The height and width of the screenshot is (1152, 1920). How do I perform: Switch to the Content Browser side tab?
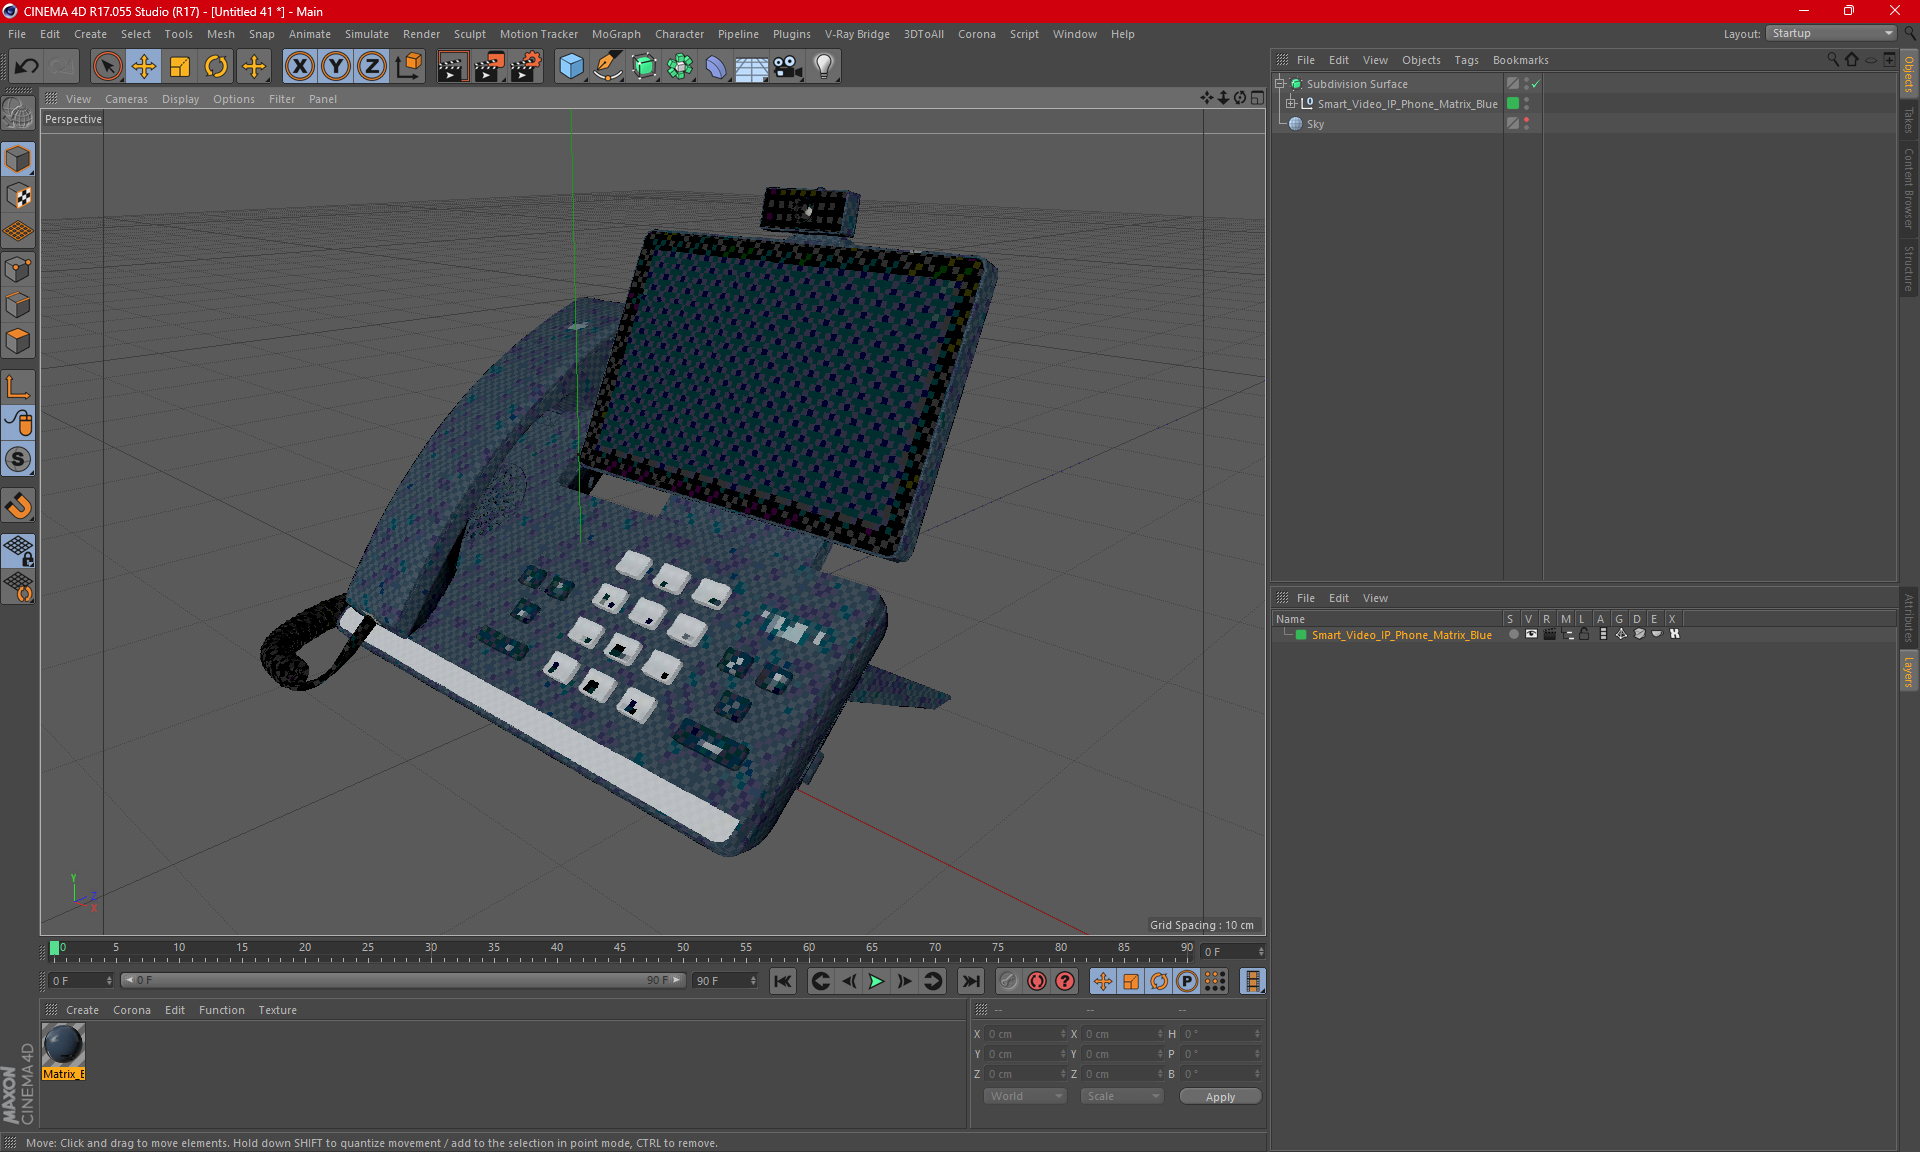pyautogui.click(x=1908, y=188)
